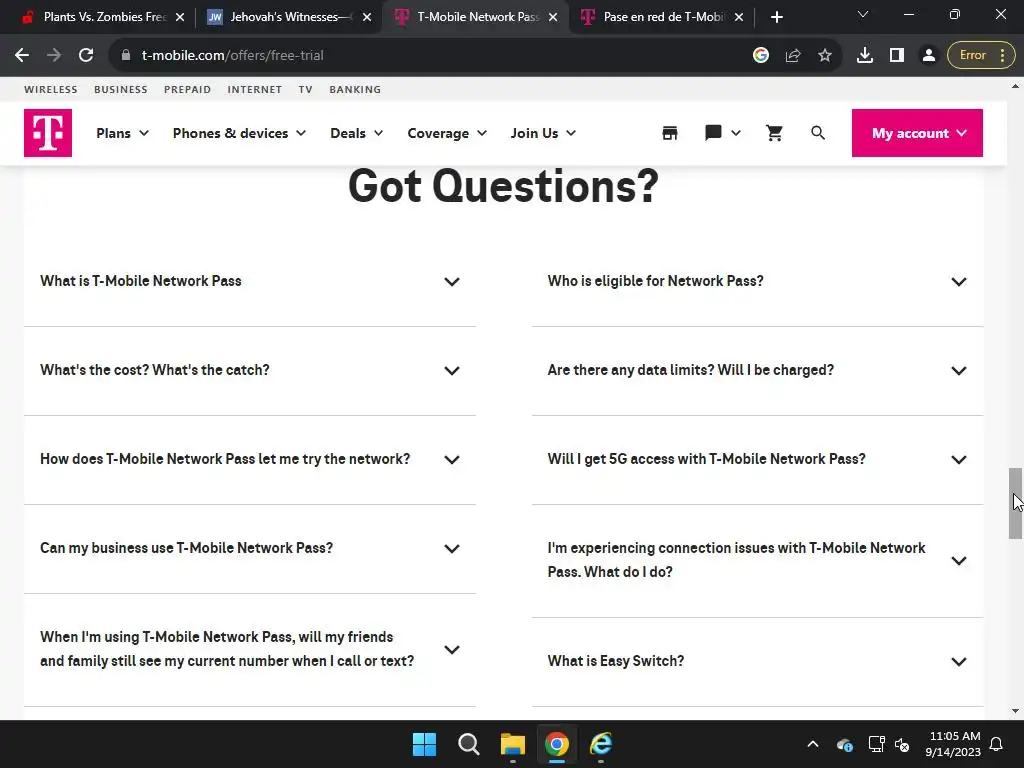Click the site search magnifier icon
Viewport: 1024px width, 768px height.
[818, 133]
